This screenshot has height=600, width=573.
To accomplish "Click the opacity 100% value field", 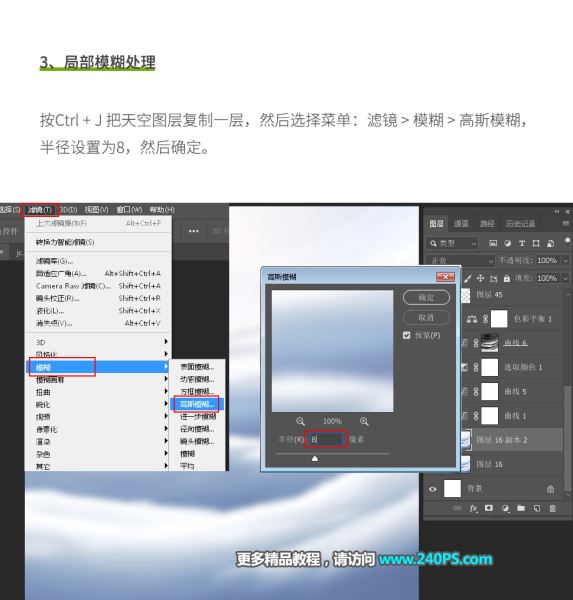I will coord(547,261).
